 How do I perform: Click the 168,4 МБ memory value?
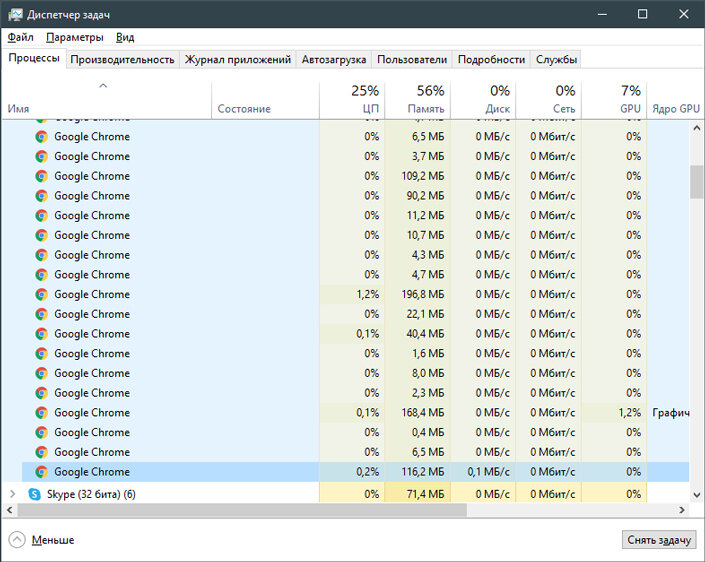tap(423, 412)
